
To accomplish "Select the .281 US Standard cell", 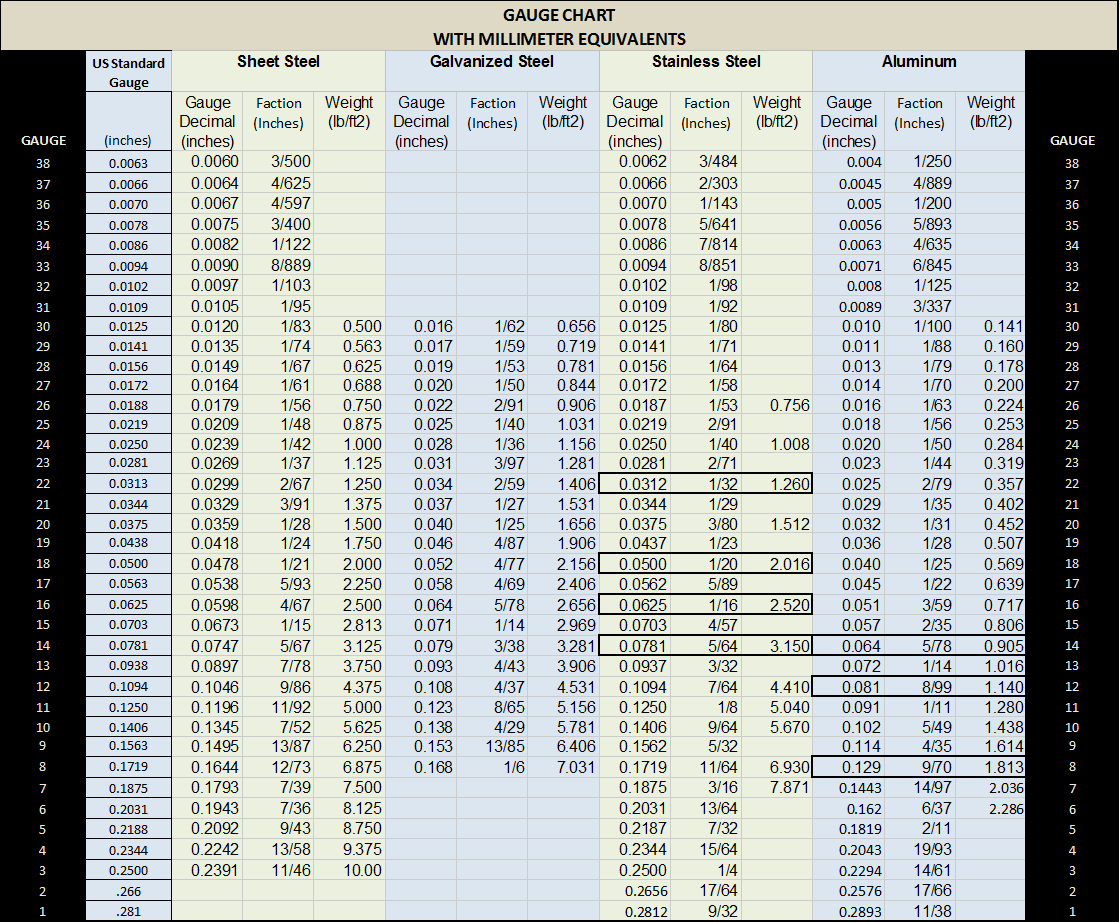I will 128,911.
